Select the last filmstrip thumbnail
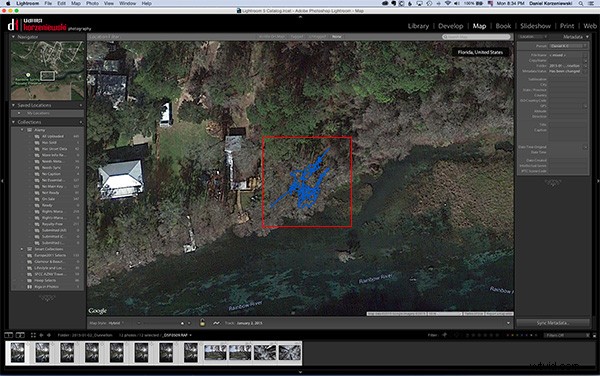 click(x=289, y=352)
